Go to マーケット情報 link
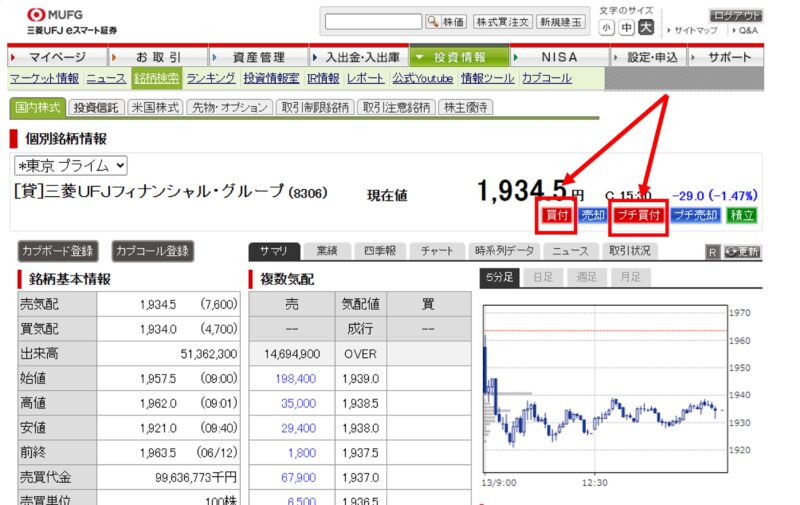 click(44, 78)
